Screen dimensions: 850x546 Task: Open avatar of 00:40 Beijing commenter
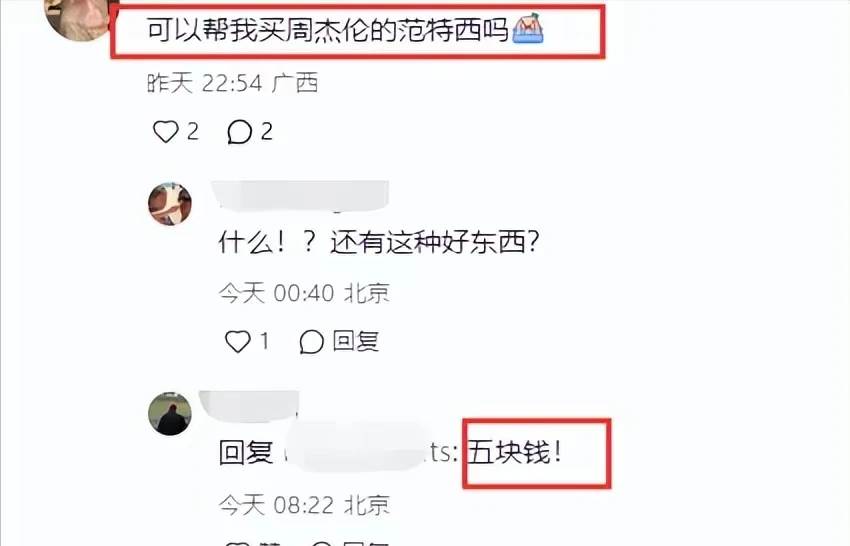[170, 204]
